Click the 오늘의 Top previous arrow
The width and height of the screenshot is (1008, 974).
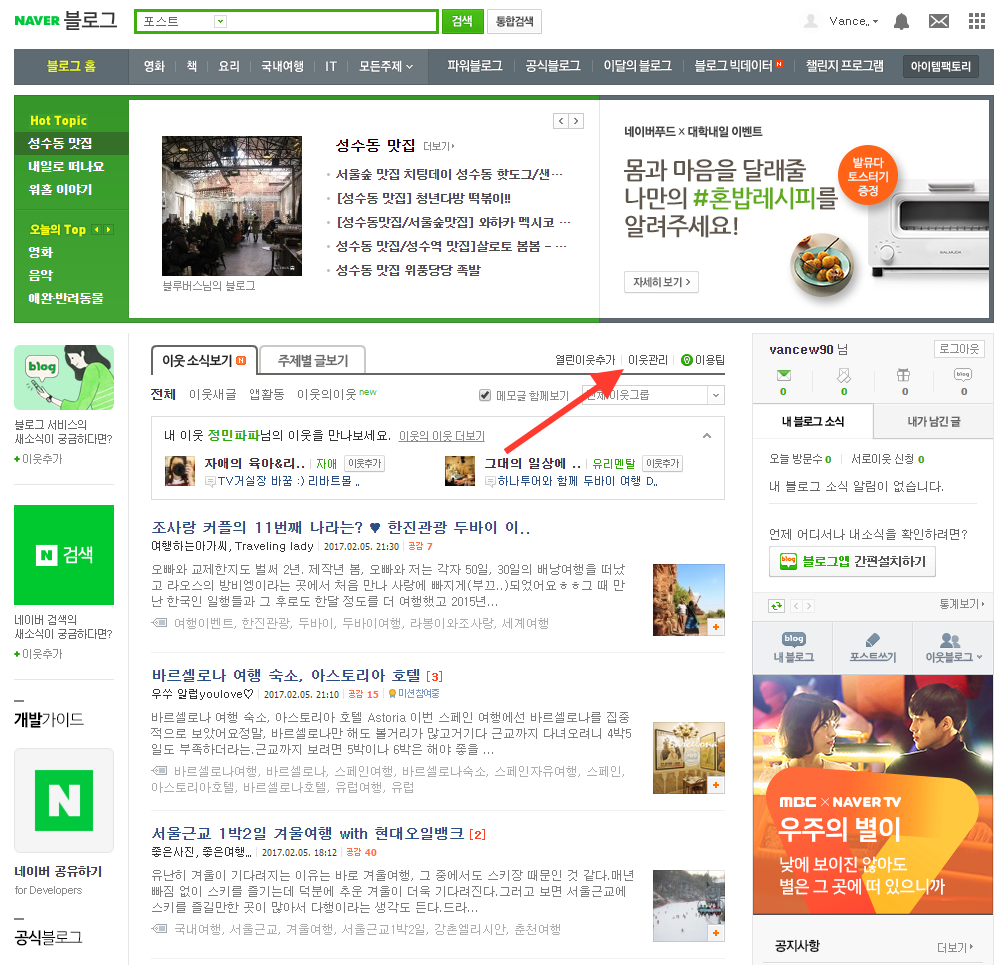point(96,230)
